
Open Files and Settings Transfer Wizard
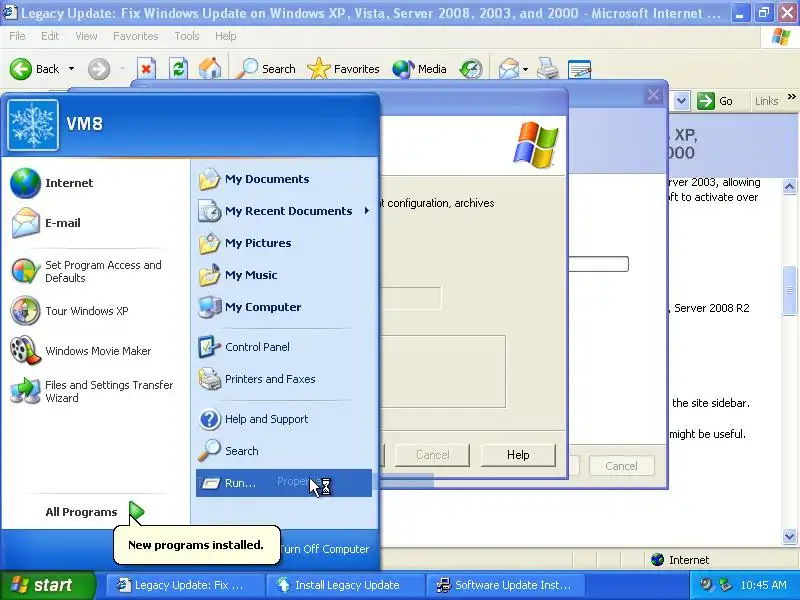[96, 391]
